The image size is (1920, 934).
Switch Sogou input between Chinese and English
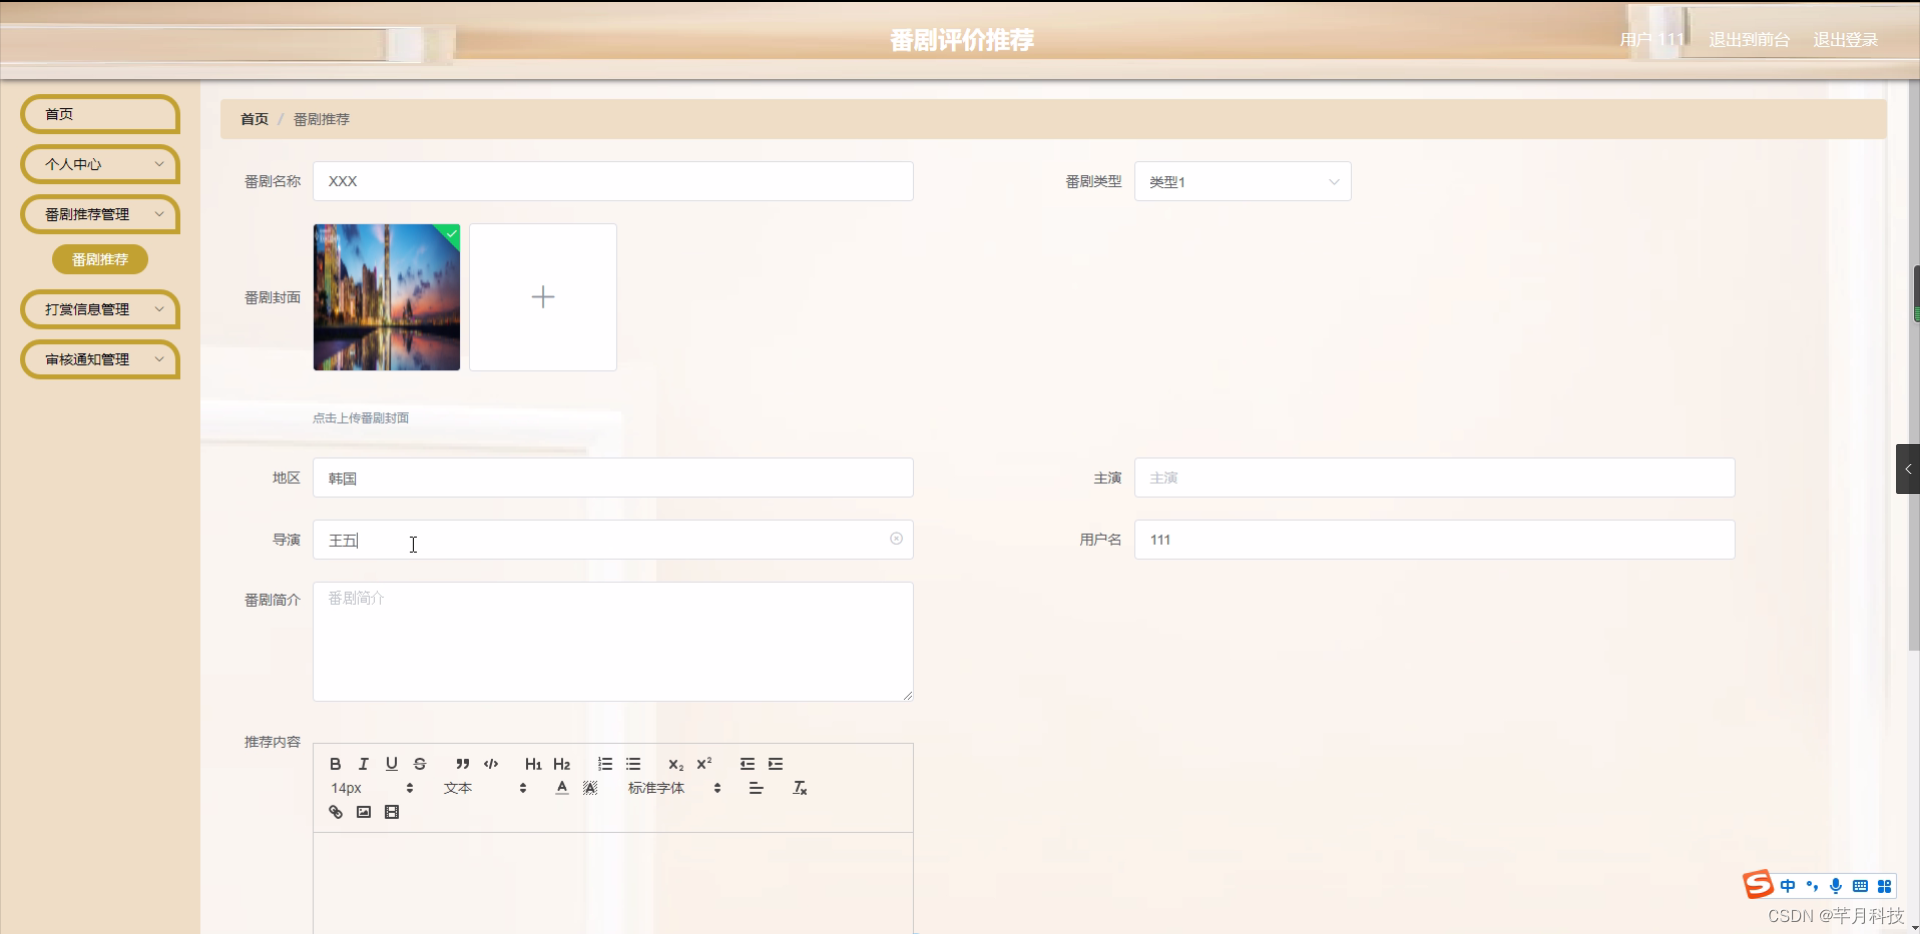[x=1788, y=886]
